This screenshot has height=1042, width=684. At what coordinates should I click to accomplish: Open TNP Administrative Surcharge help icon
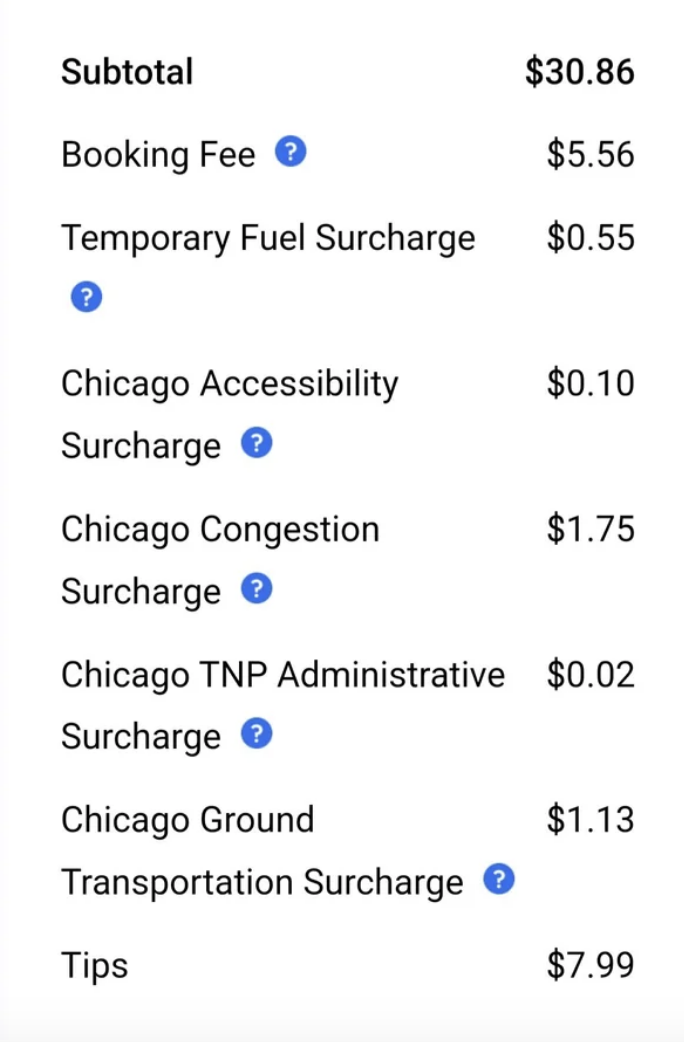point(257,735)
